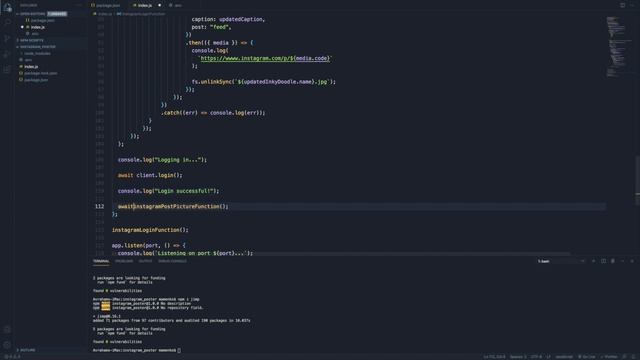This screenshot has height=360, width=640.
Task: Select the Terminal panel tab
Action: pyautogui.click(x=101, y=261)
